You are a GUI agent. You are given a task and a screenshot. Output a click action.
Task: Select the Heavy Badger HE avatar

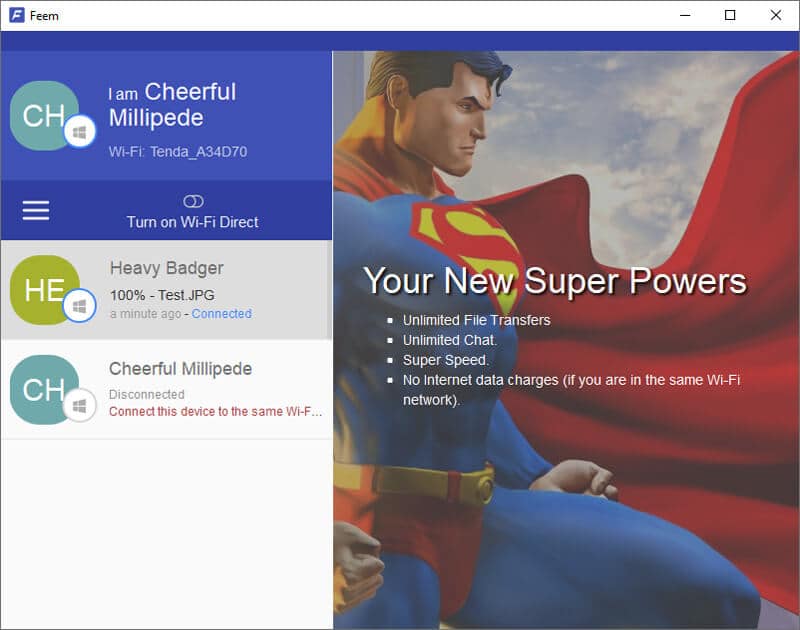[x=45, y=289]
